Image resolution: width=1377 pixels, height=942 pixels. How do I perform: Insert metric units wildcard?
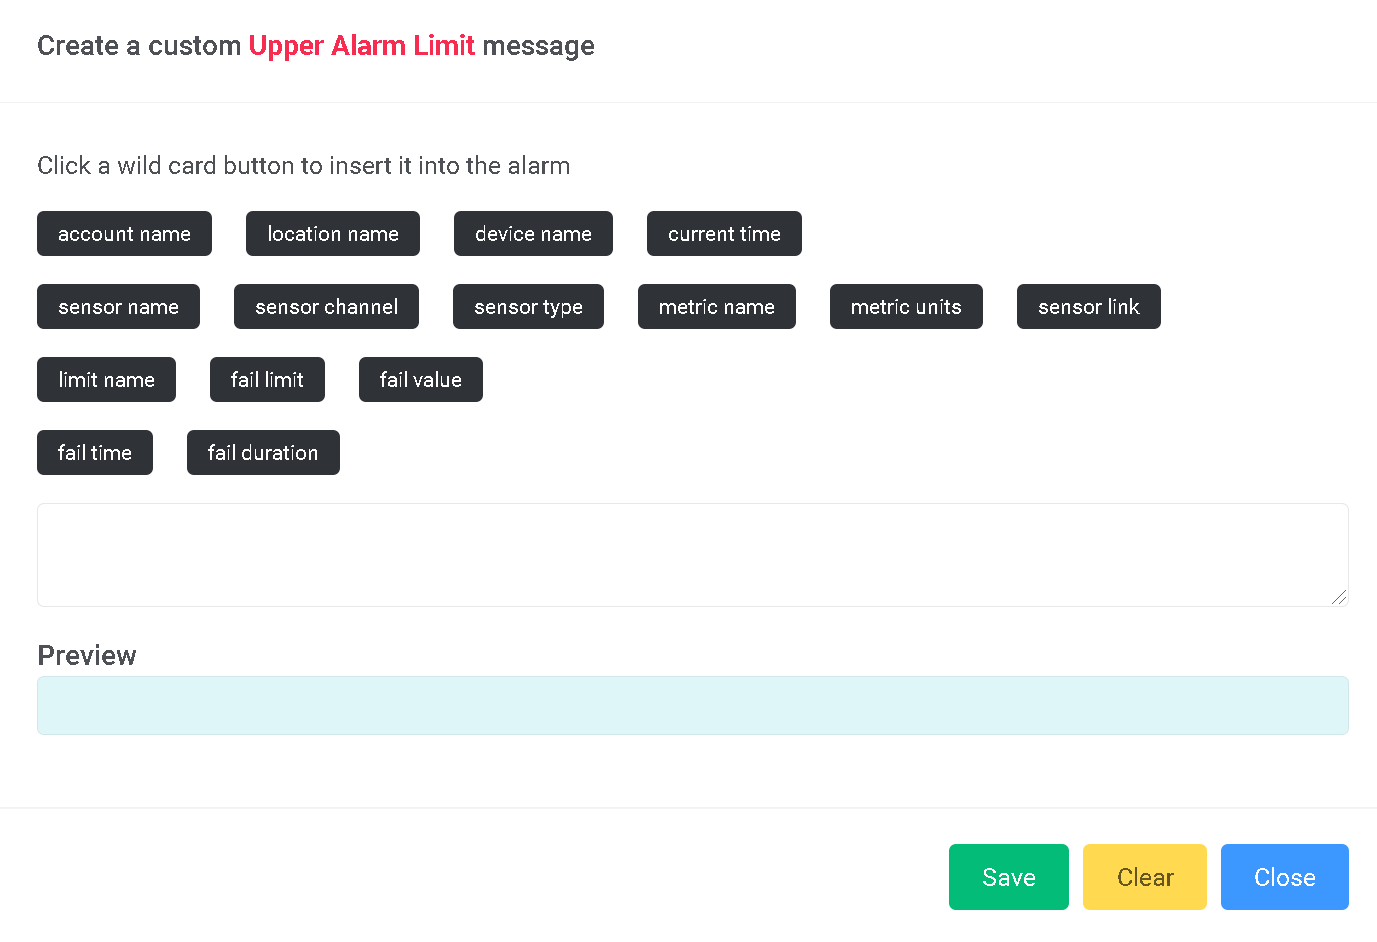point(906,307)
